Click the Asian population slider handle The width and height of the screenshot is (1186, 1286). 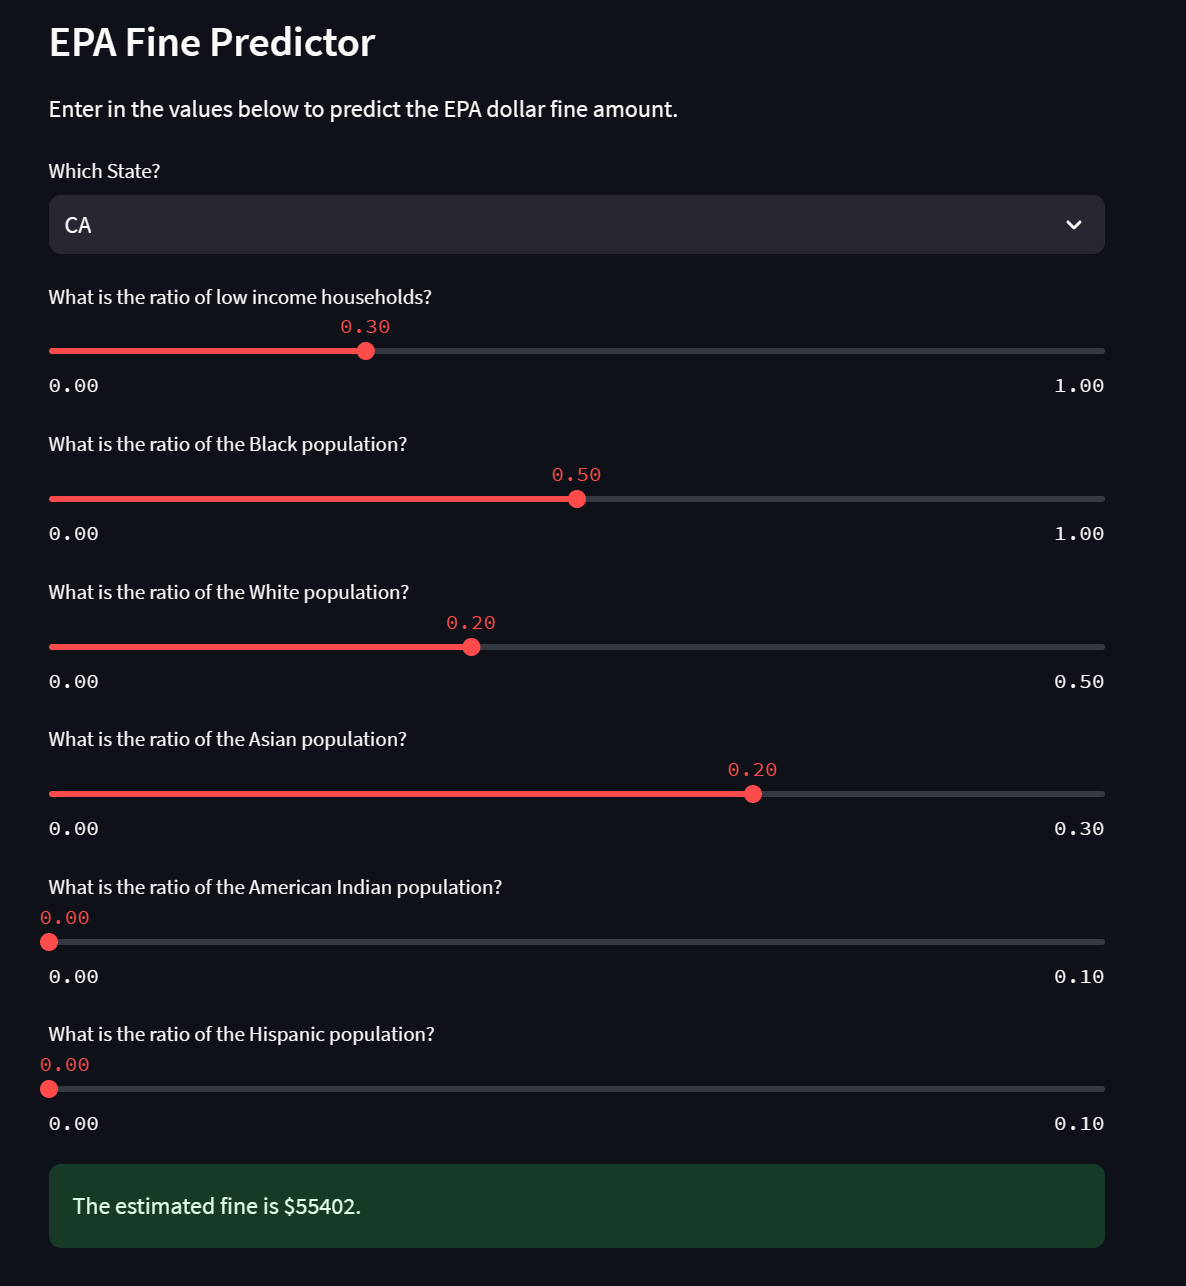[x=753, y=794]
